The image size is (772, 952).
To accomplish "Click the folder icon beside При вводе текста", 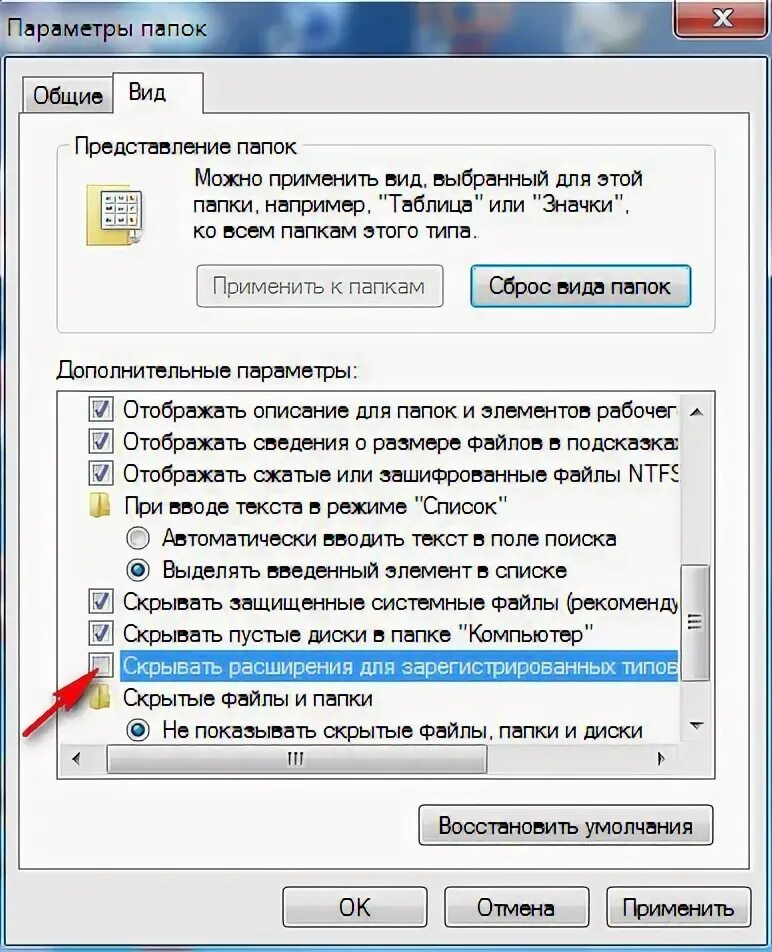I will click(100, 506).
